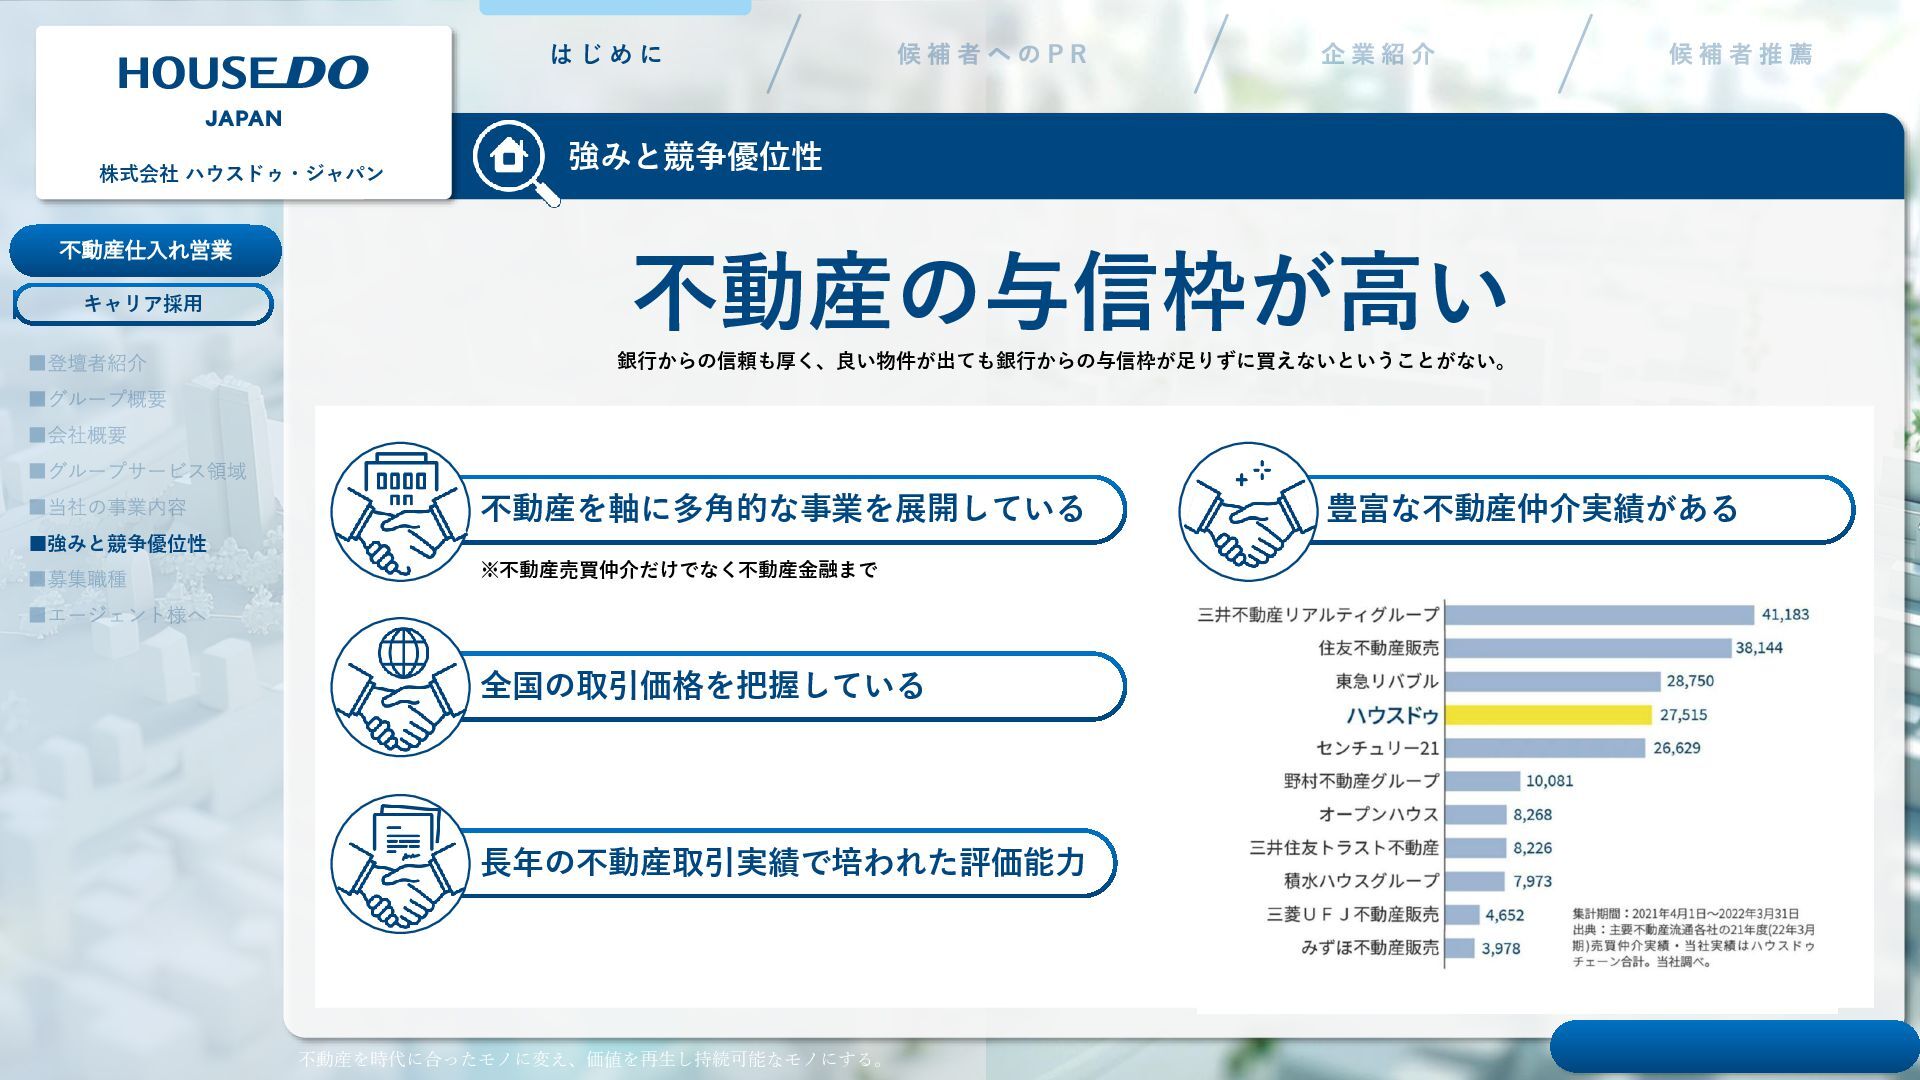Click the 東急リバブル bar
The width and height of the screenshot is (1920, 1080).
(x=1553, y=682)
